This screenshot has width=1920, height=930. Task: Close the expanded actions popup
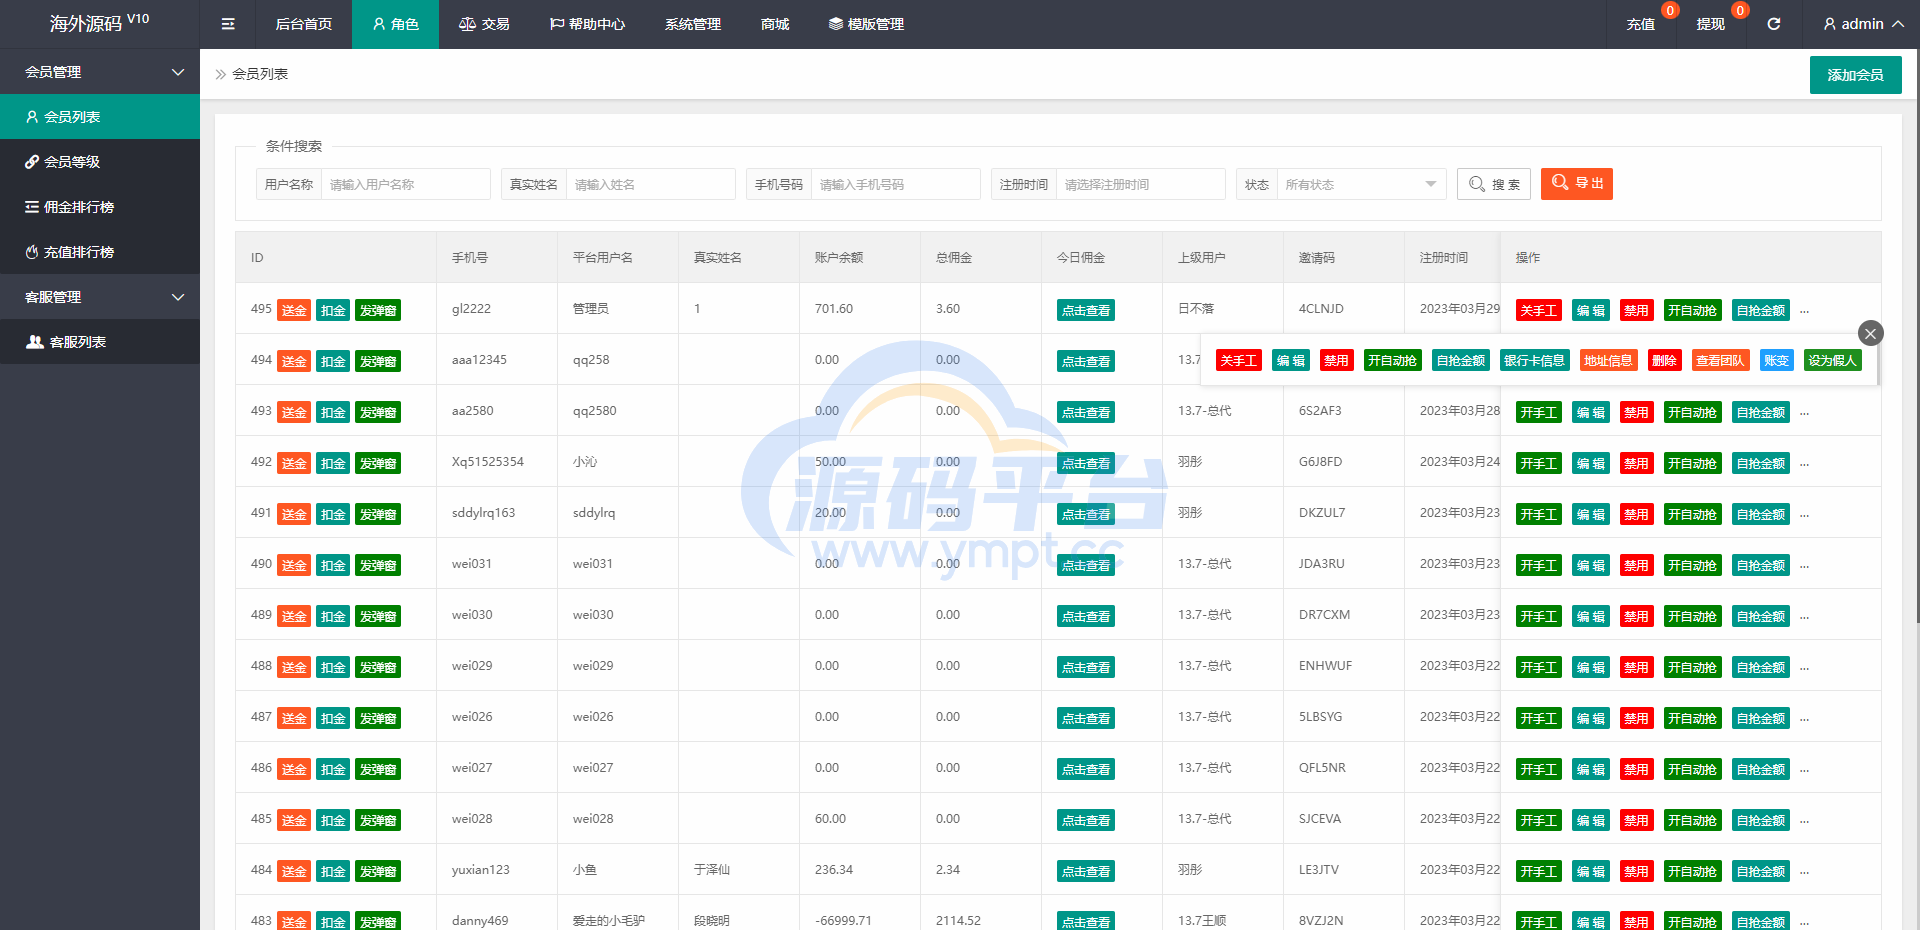(1871, 333)
